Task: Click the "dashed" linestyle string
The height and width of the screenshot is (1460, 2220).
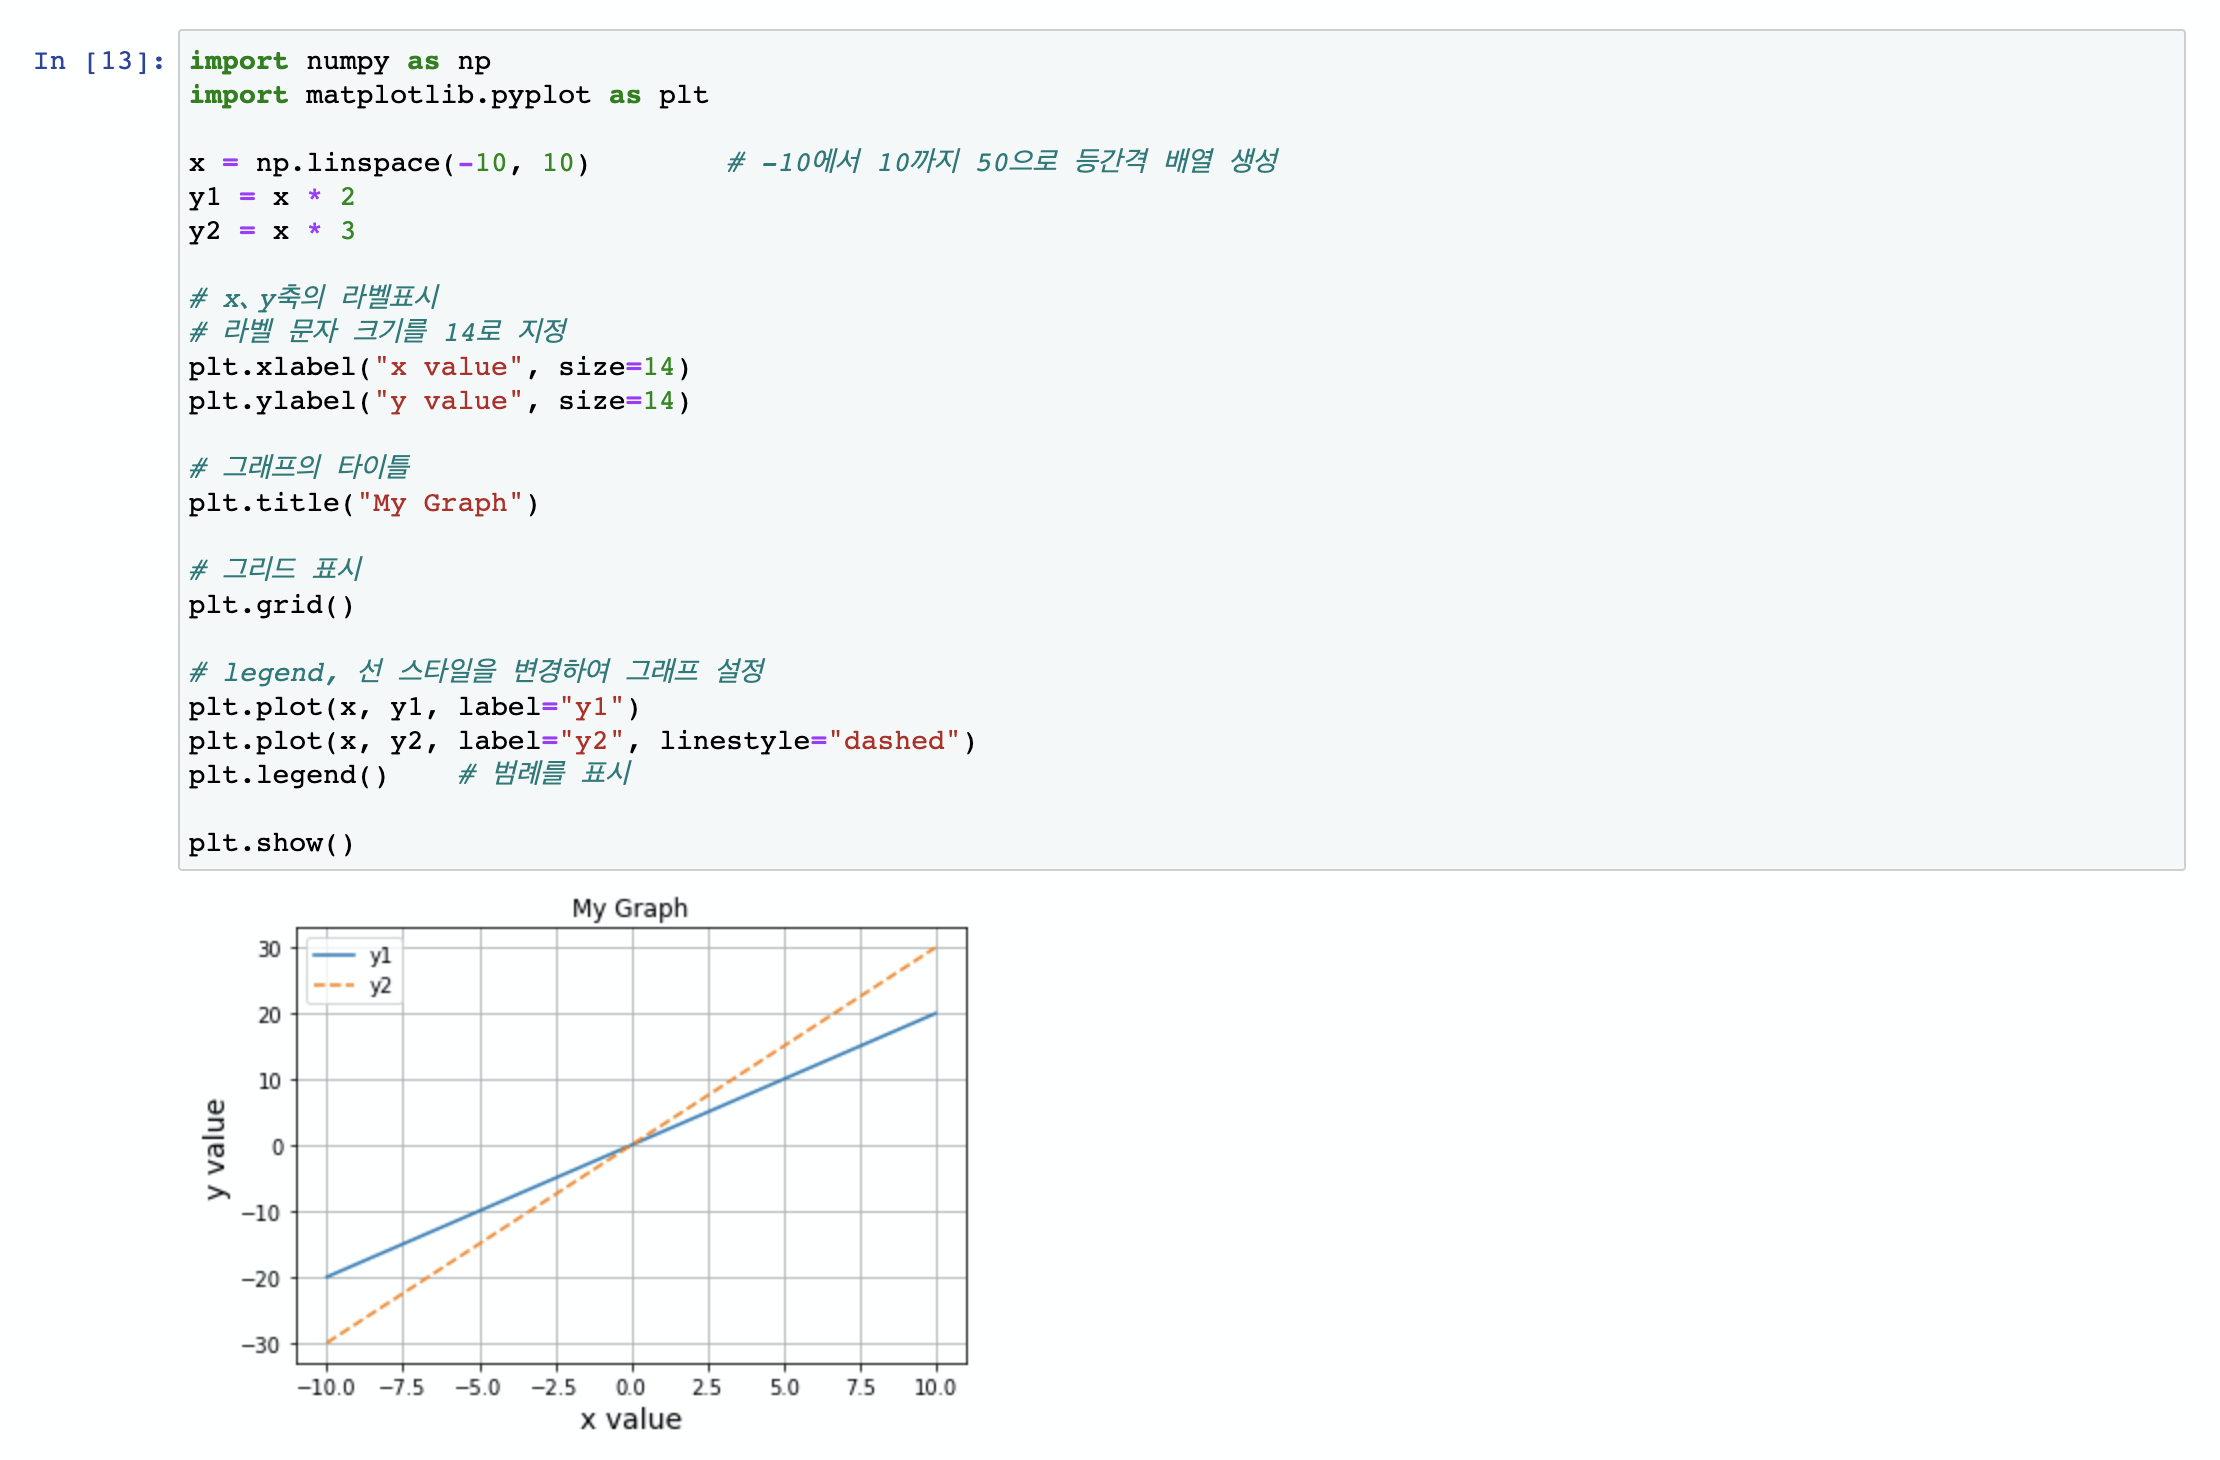Action: (893, 742)
